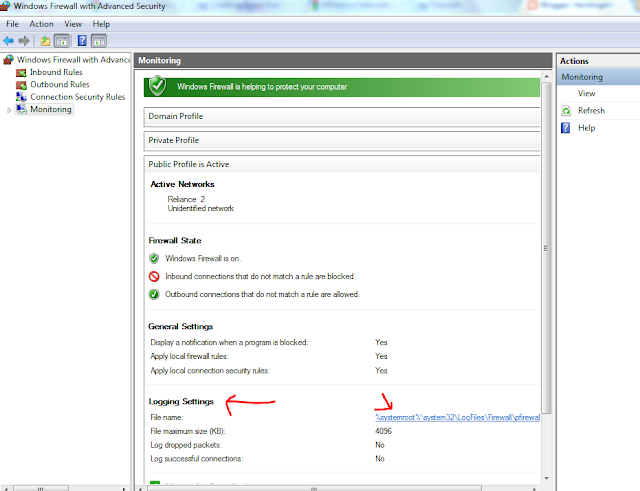Open the Help menu

click(101, 24)
